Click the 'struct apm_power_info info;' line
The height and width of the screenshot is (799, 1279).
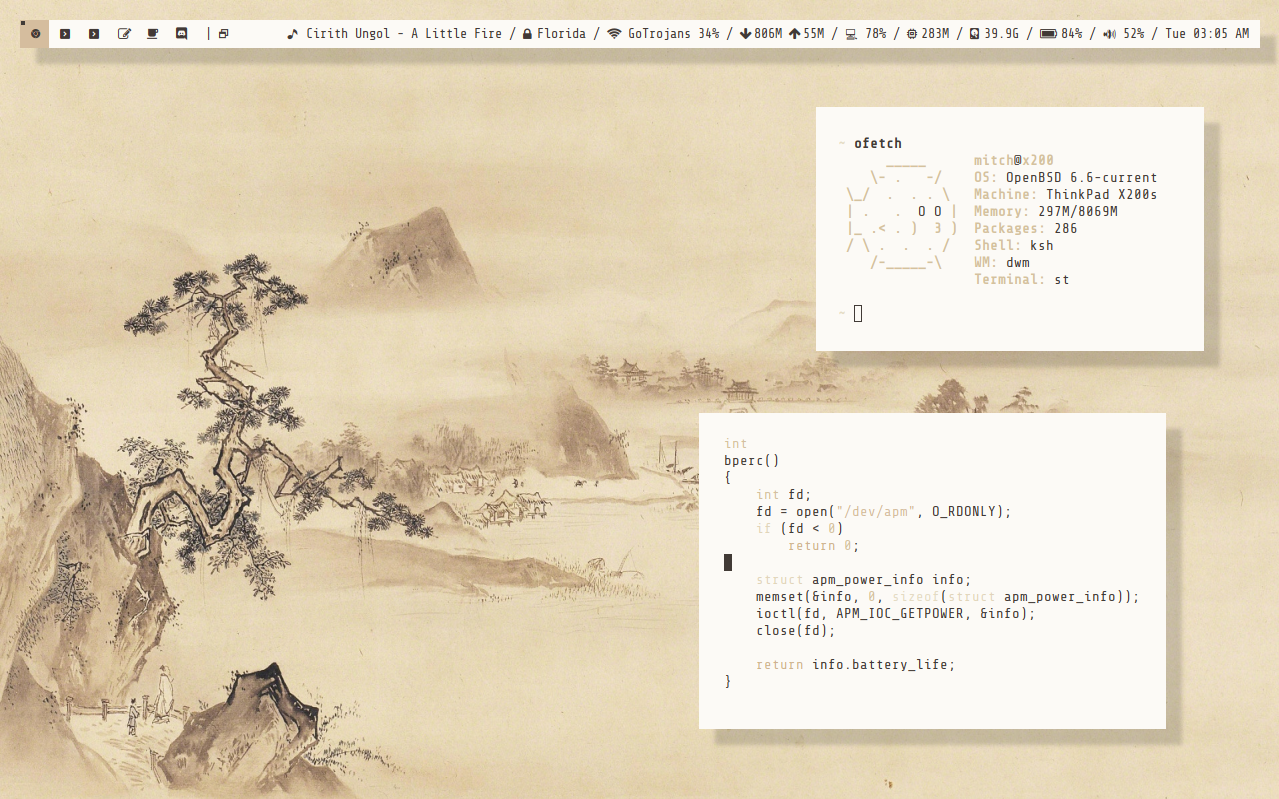click(x=864, y=579)
